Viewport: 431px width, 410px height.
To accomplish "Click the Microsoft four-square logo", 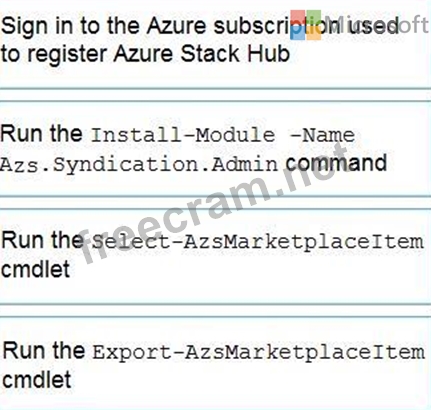I will click(306, 25).
